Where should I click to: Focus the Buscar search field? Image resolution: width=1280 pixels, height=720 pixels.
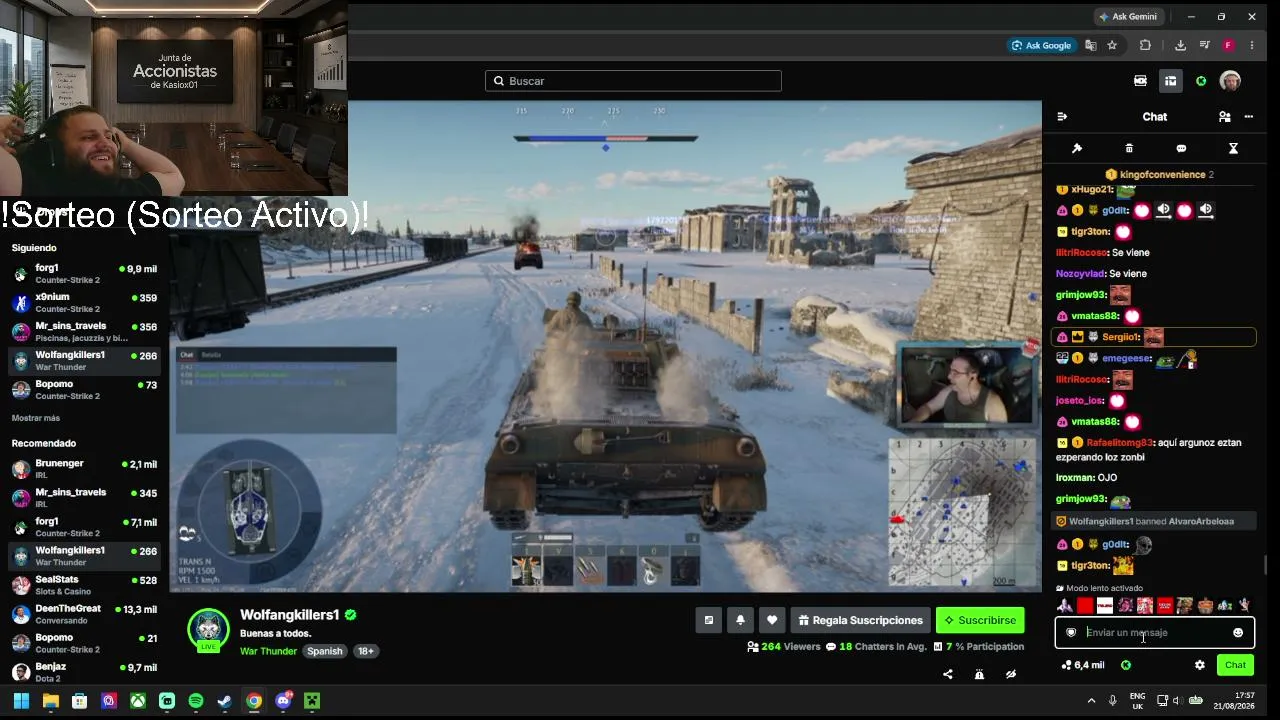pos(633,81)
